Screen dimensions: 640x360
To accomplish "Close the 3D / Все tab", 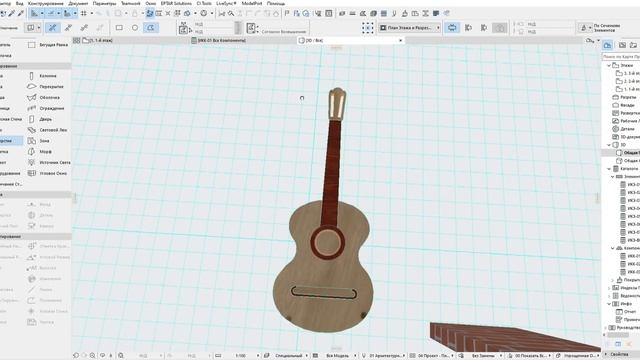I will [x=400, y=40].
